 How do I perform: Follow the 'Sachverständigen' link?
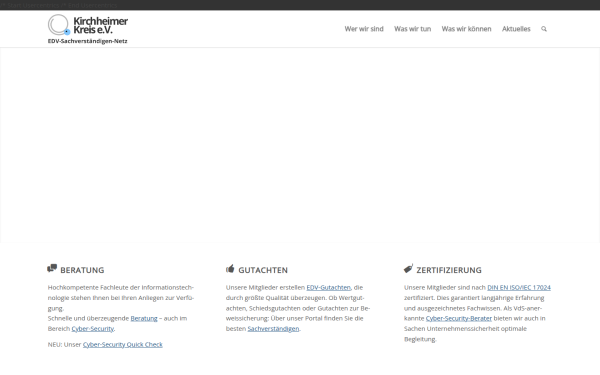pos(273,329)
